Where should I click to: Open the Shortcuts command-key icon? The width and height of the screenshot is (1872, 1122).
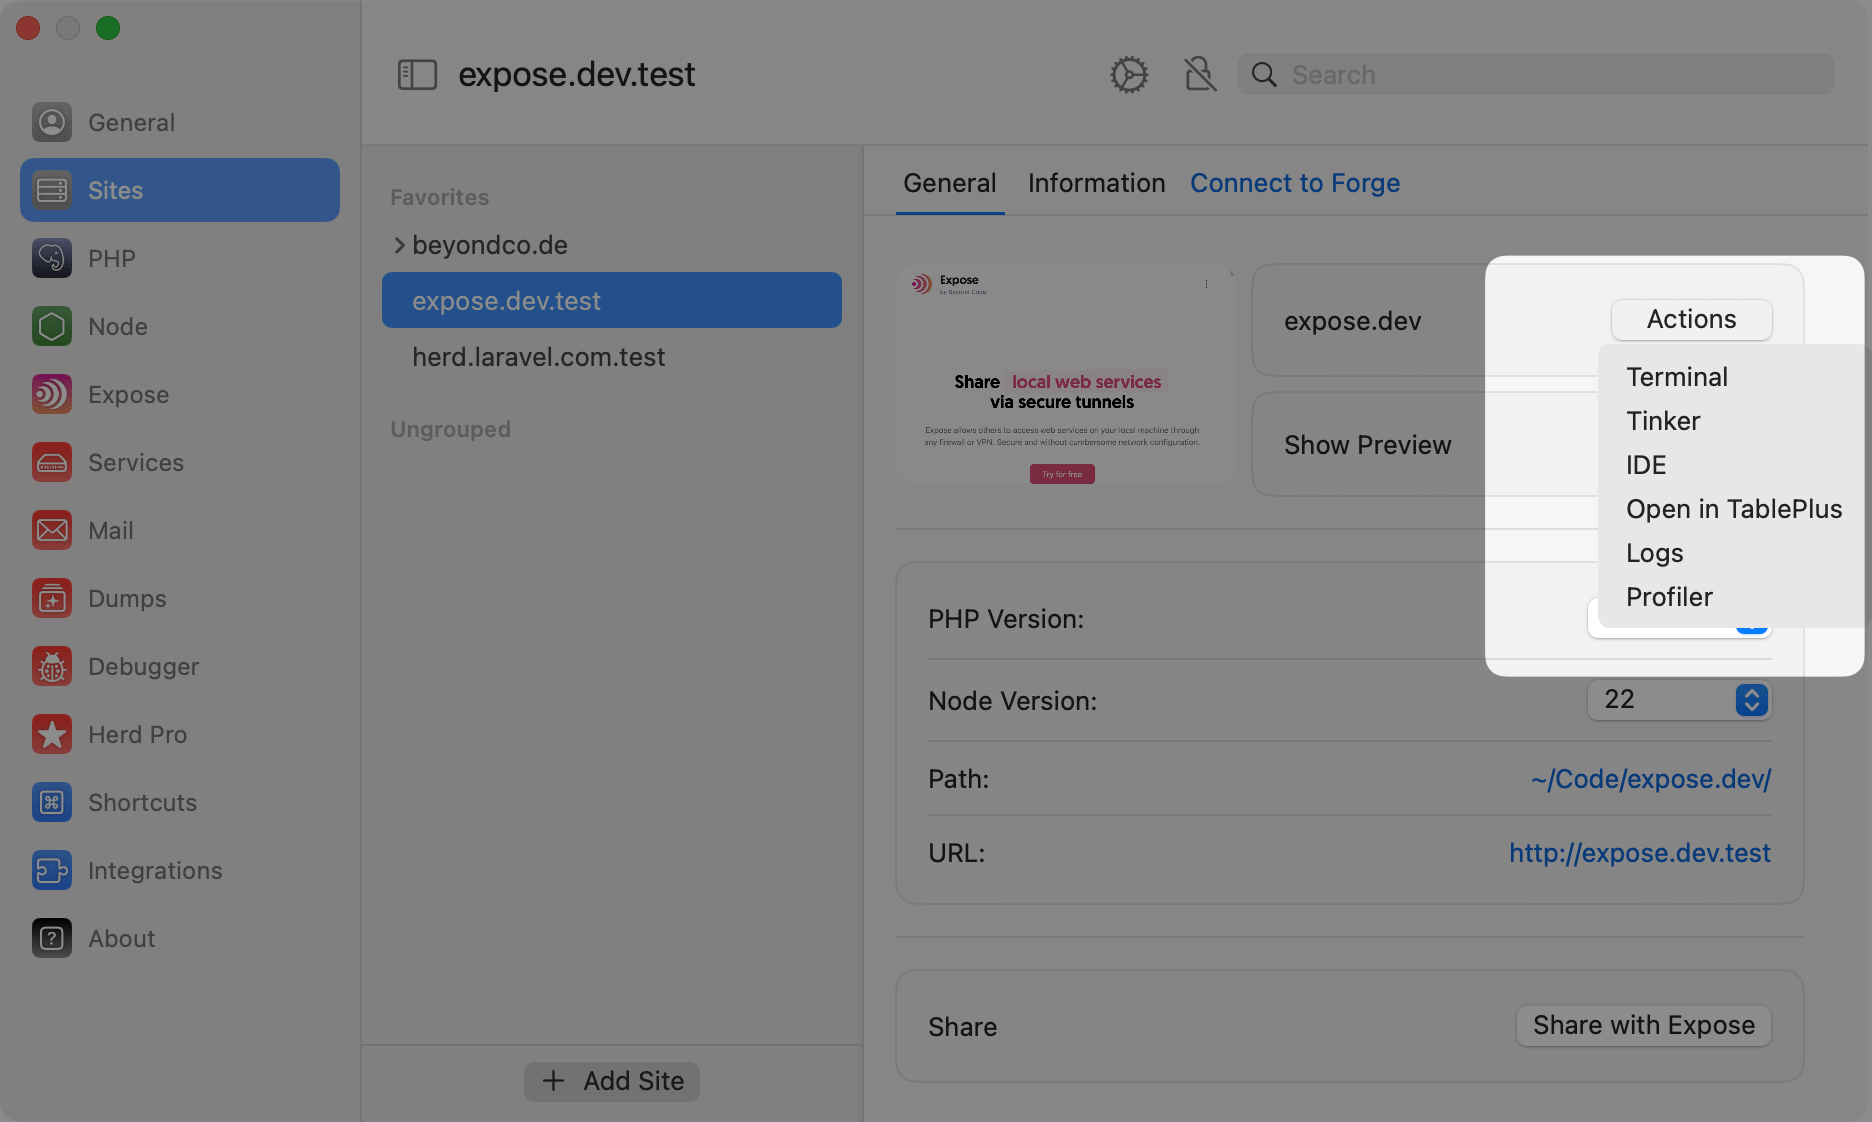point(52,802)
